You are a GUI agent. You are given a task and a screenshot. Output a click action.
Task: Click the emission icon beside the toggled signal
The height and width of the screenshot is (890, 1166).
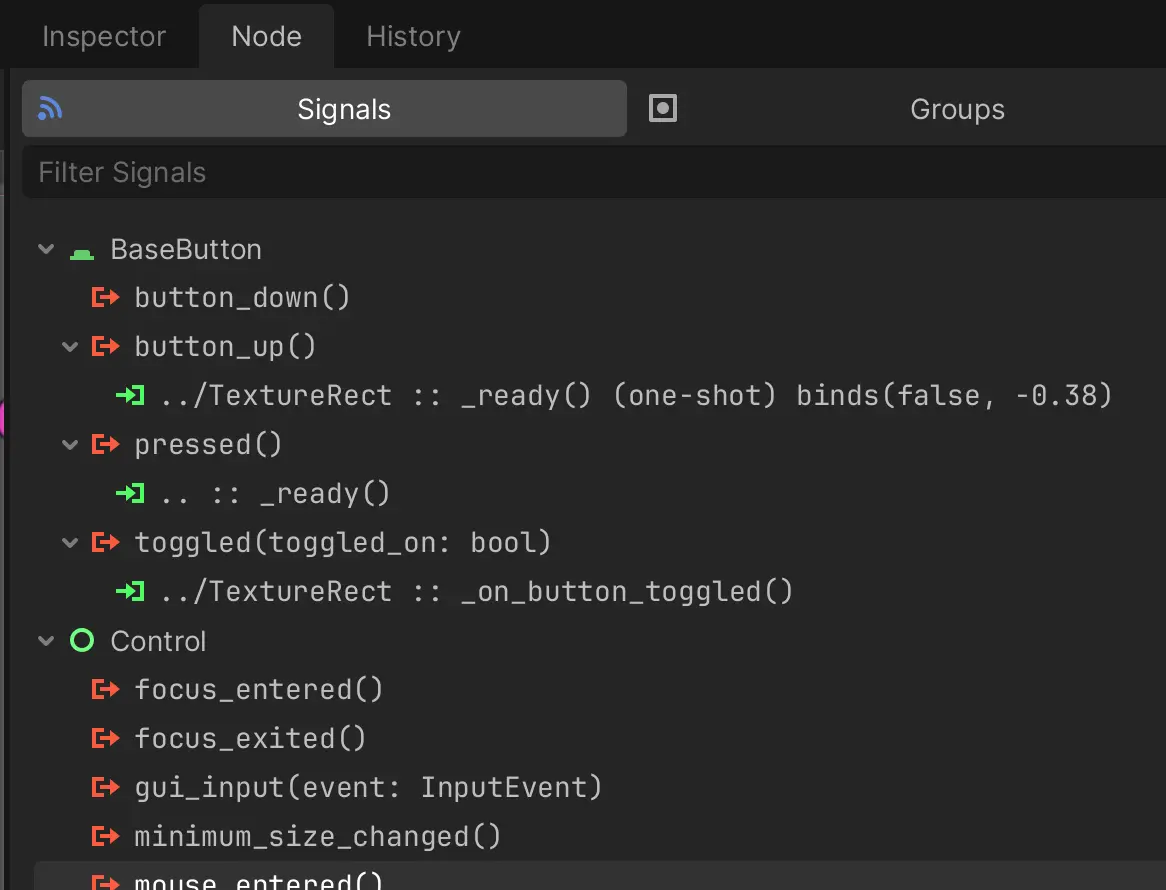pos(105,542)
